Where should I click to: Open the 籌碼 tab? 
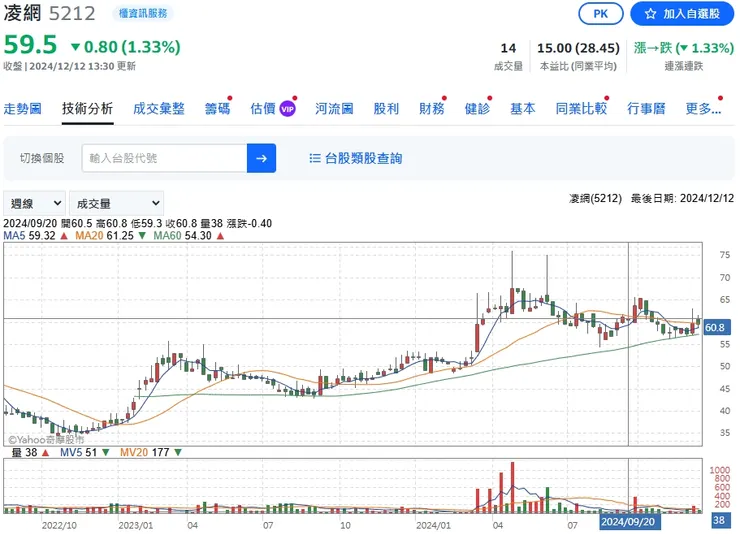click(218, 109)
